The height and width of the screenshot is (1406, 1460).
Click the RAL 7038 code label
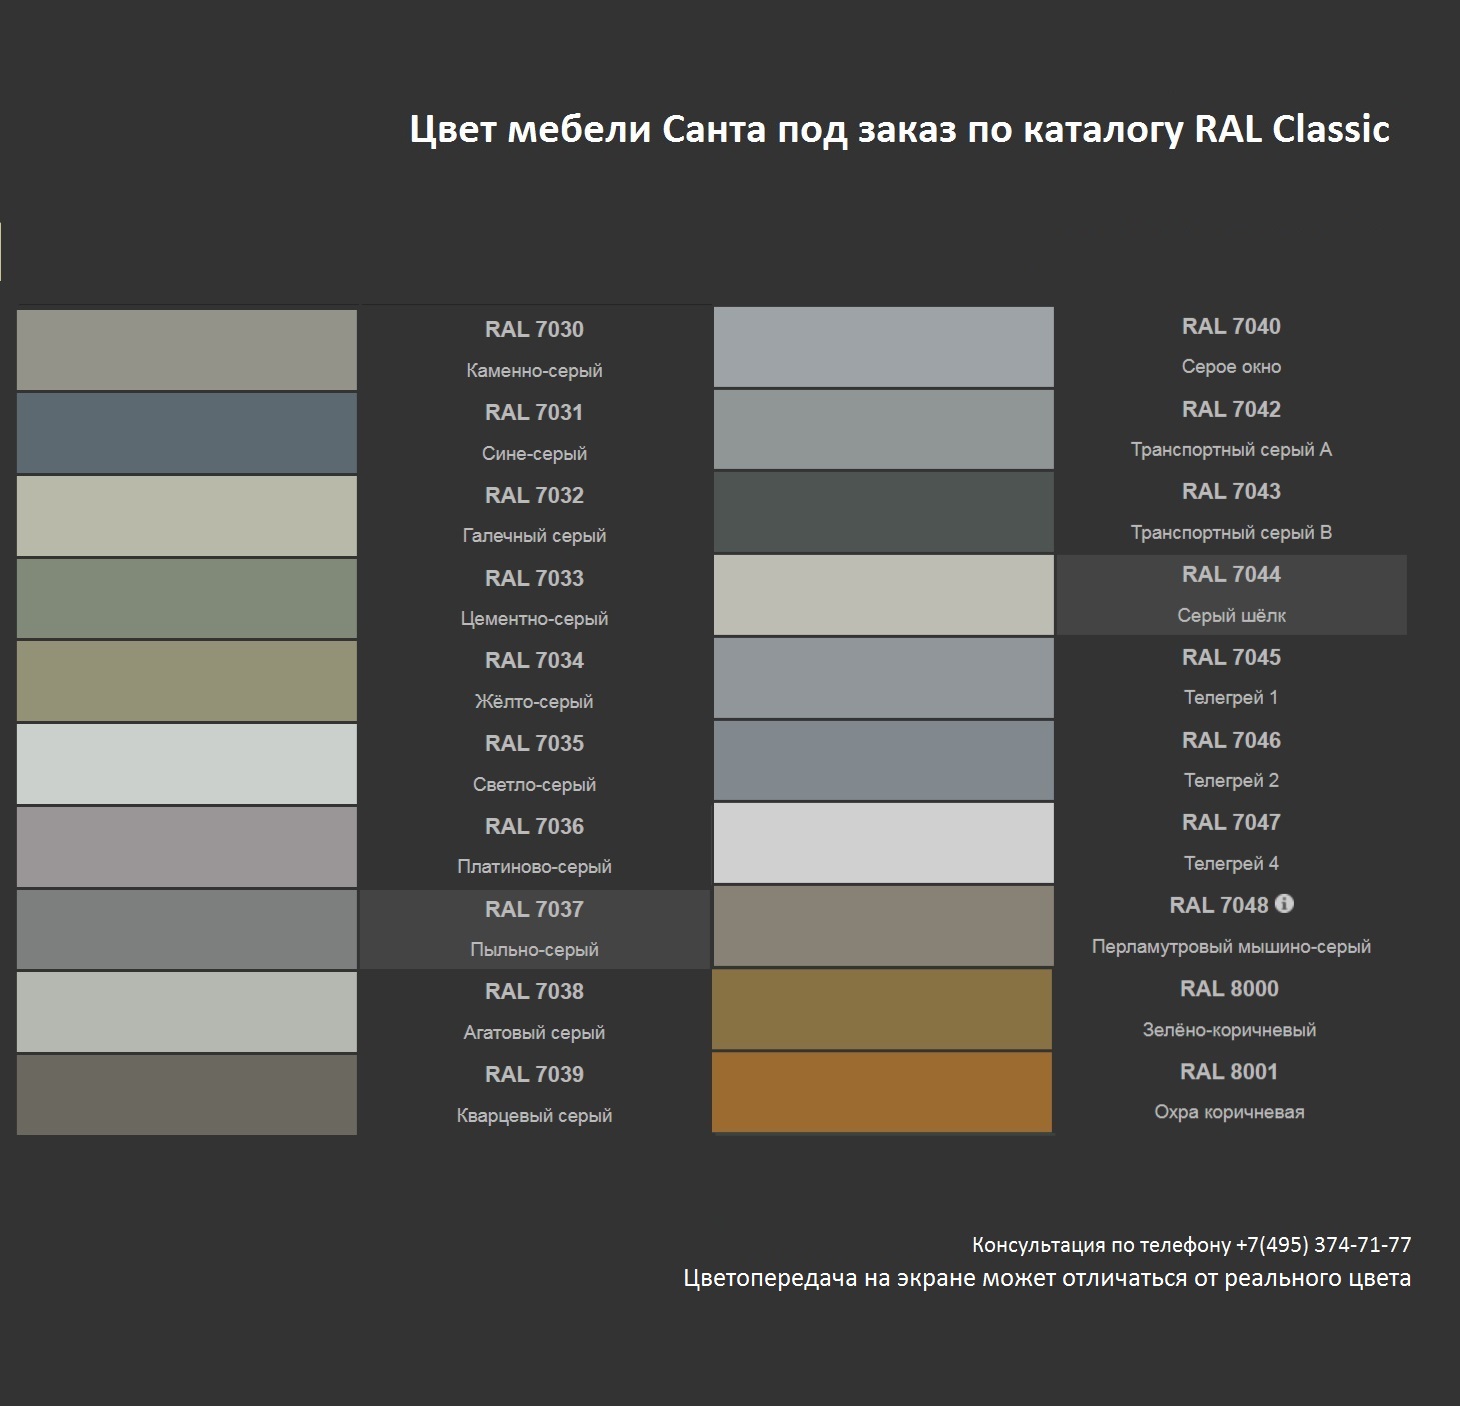click(534, 991)
